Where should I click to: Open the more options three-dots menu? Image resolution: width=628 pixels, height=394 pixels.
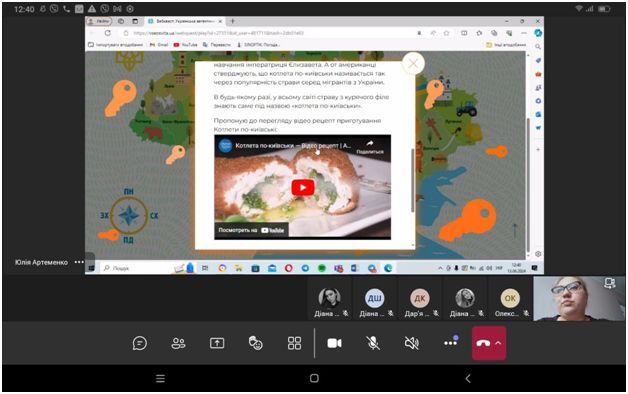[451, 343]
